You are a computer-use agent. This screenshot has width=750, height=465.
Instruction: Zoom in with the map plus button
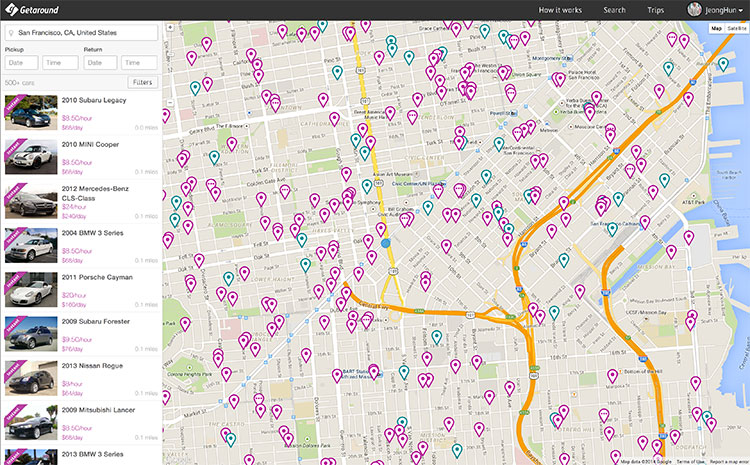[170, 28]
